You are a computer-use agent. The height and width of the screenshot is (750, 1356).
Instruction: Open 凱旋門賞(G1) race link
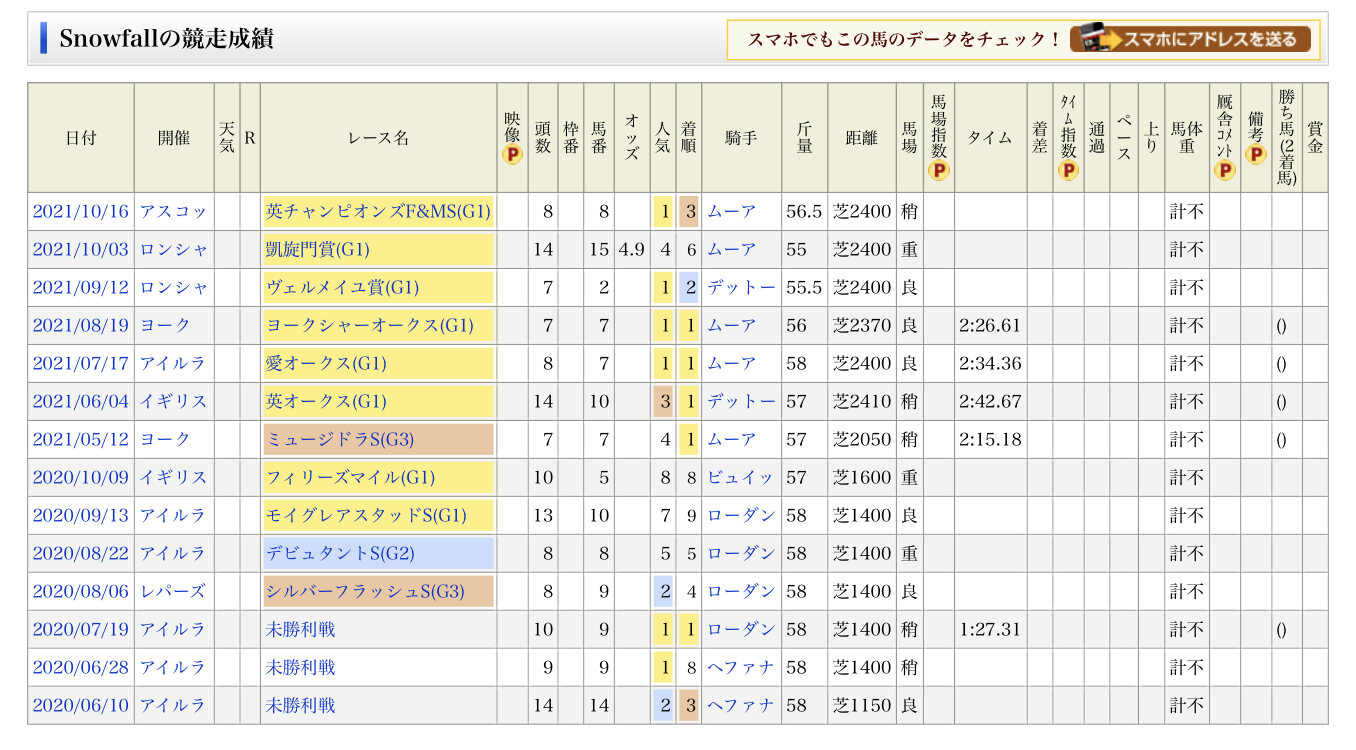[317, 250]
